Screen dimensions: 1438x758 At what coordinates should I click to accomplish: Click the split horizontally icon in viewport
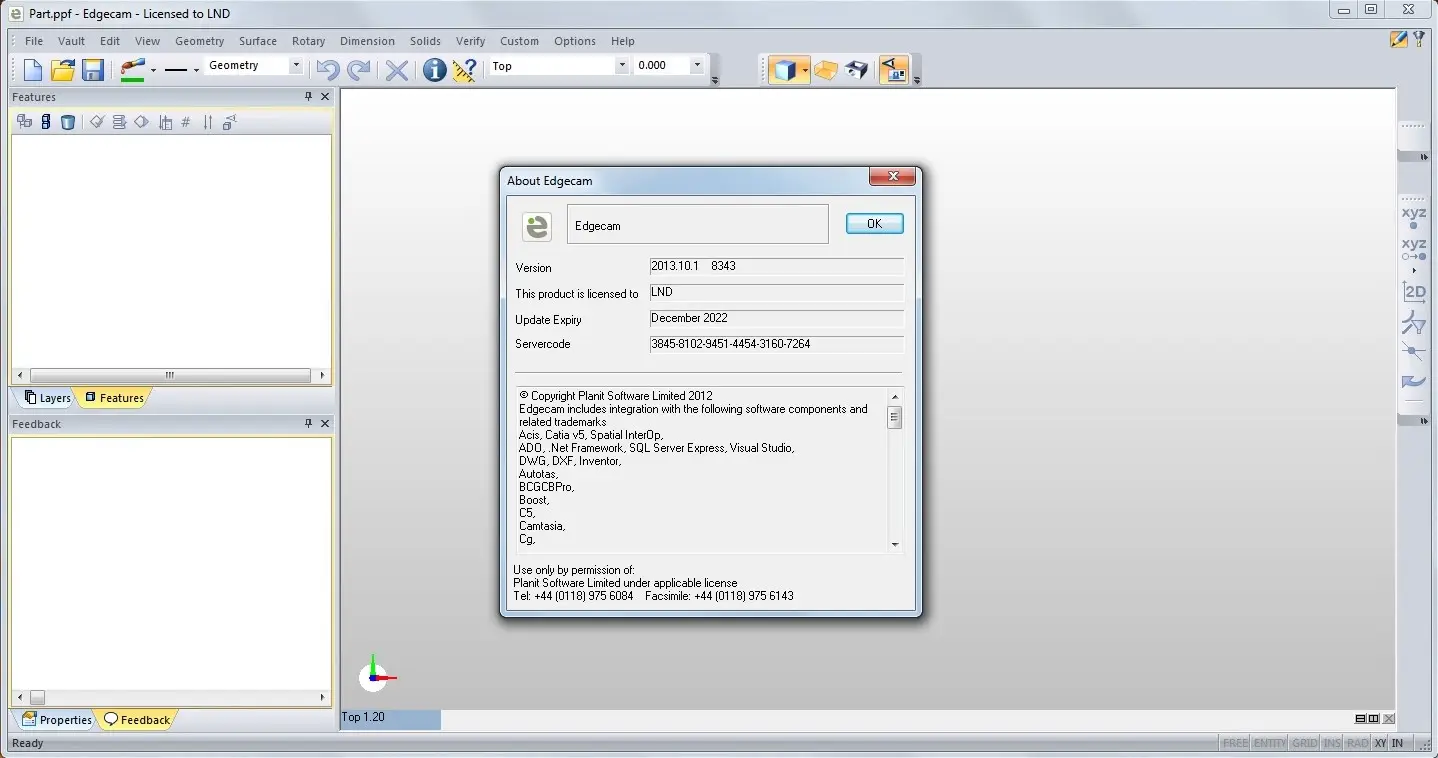[x=1361, y=719]
